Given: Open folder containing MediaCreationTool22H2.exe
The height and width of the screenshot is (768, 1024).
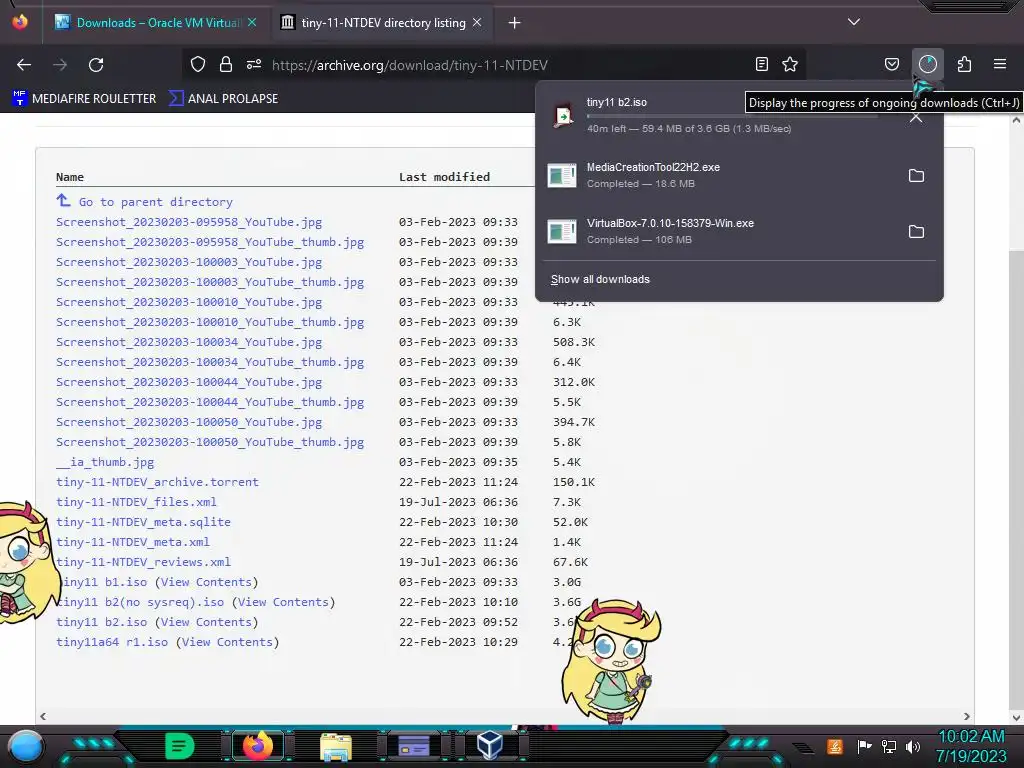Looking at the screenshot, I should (916, 176).
